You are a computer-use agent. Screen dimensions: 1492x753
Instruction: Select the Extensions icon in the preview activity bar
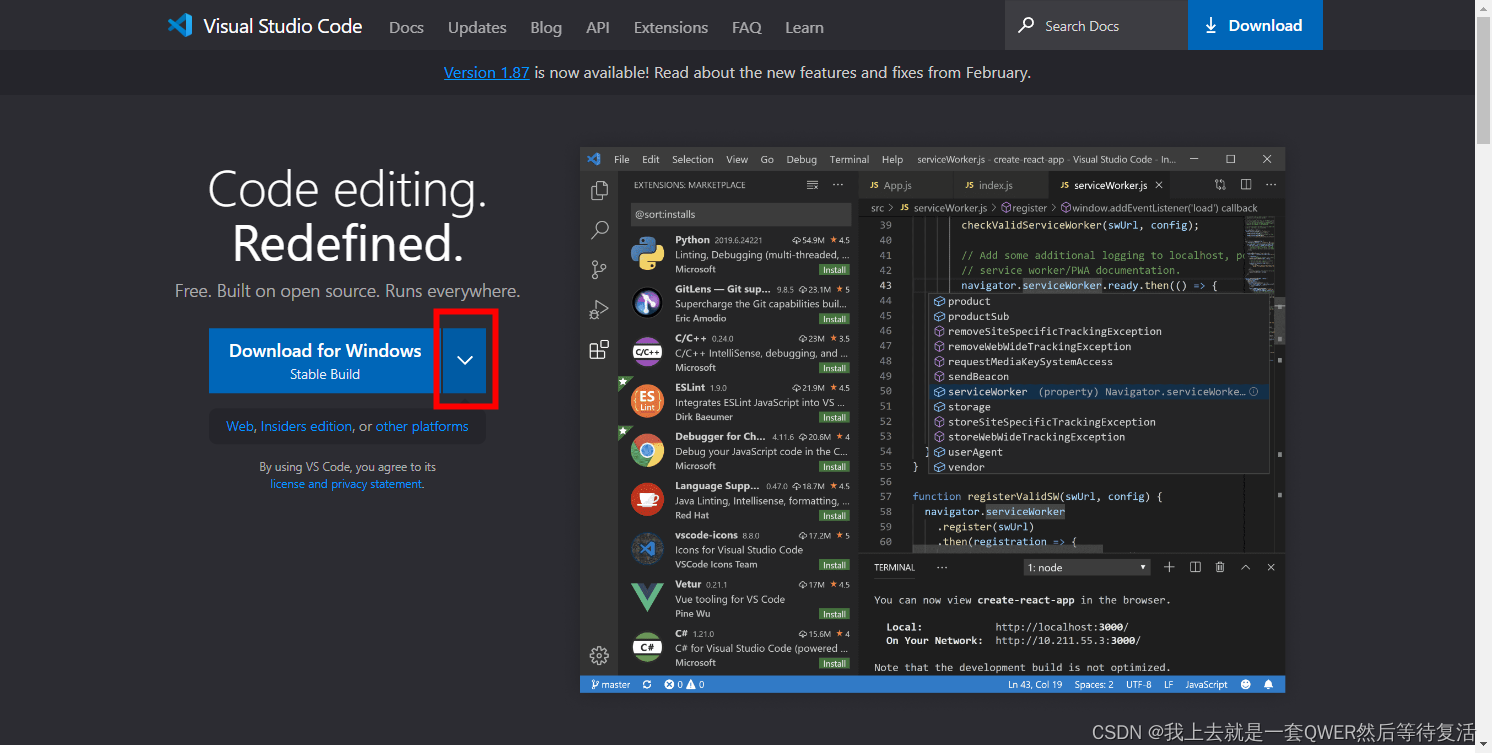coord(599,349)
